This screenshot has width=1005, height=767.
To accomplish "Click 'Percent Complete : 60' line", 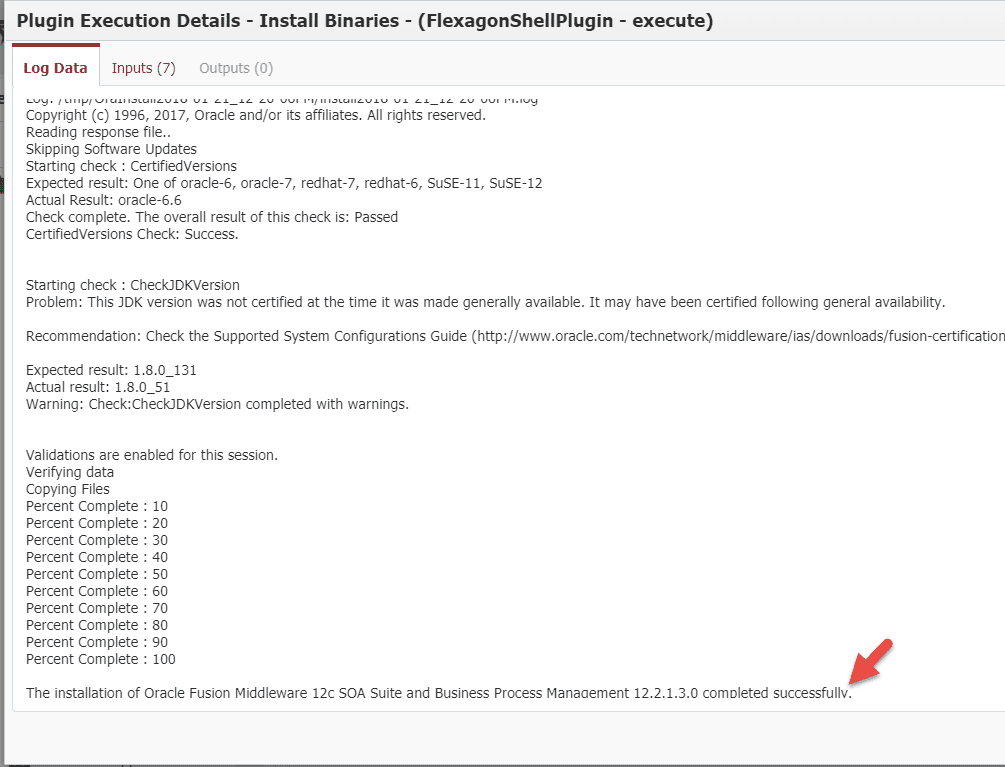I will [x=97, y=591].
